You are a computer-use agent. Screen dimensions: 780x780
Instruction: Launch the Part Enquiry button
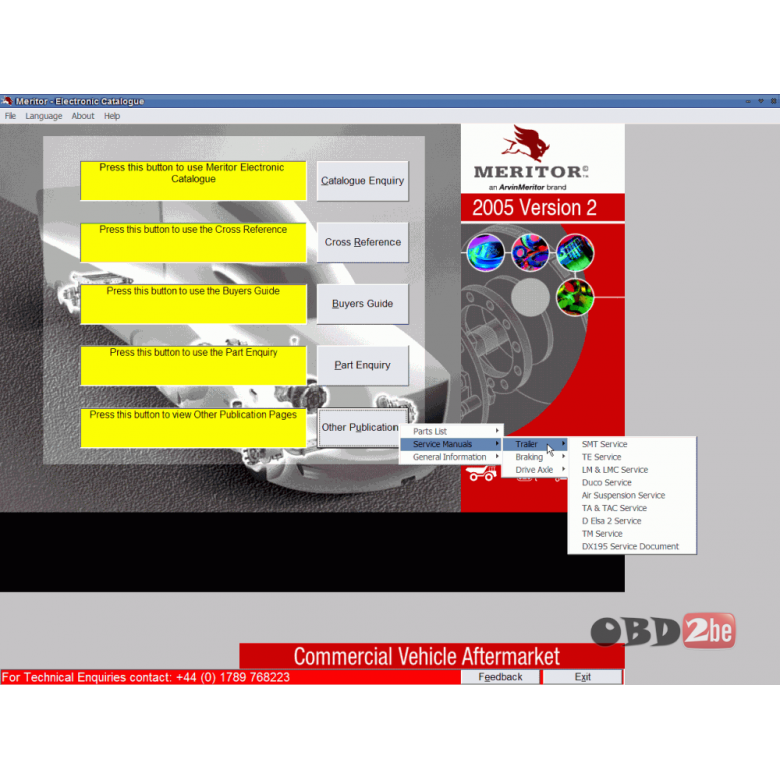(363, 365)
